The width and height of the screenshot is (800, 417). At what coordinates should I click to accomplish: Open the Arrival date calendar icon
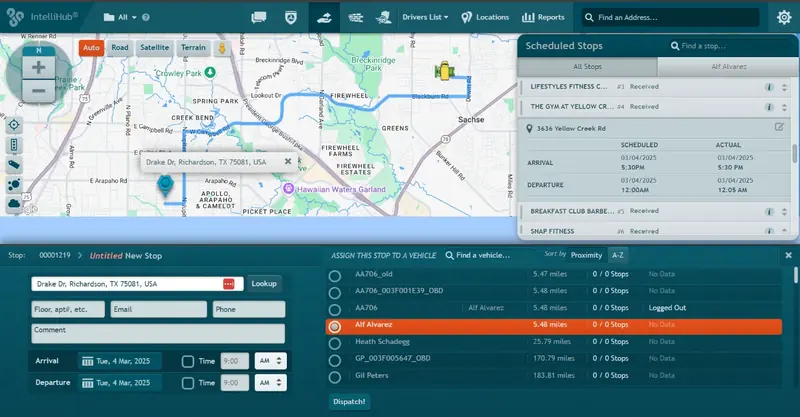pyautogui.click(x=87, y=361)
